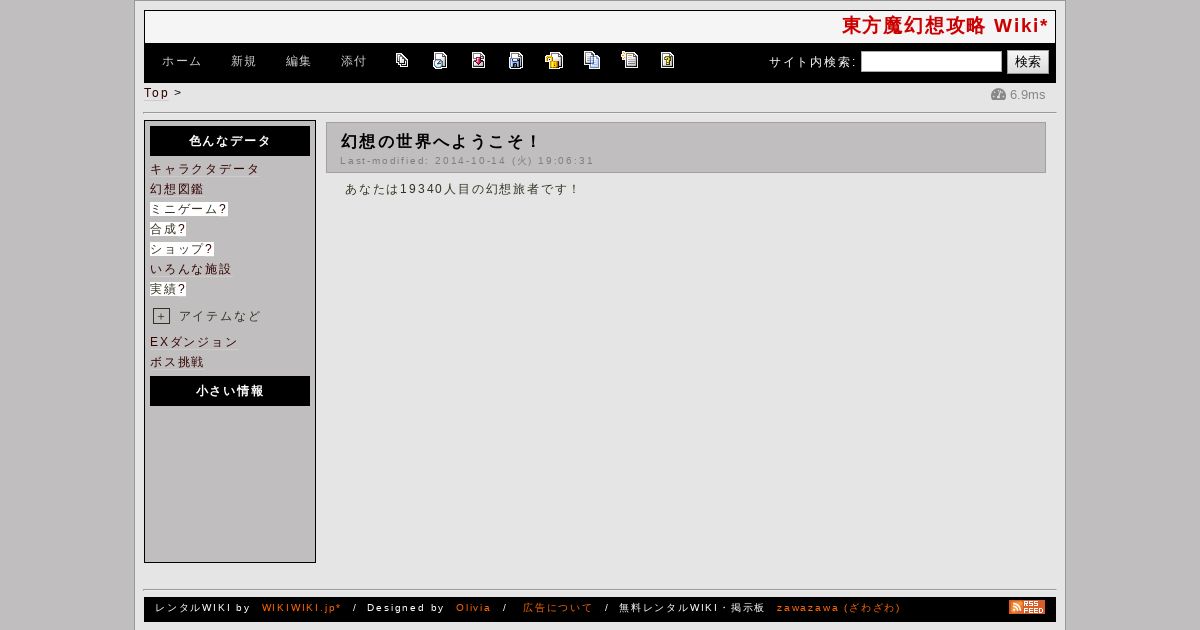Open the 実績? sidebar link
1200x630 pixels.
click(x=168, y=289)
